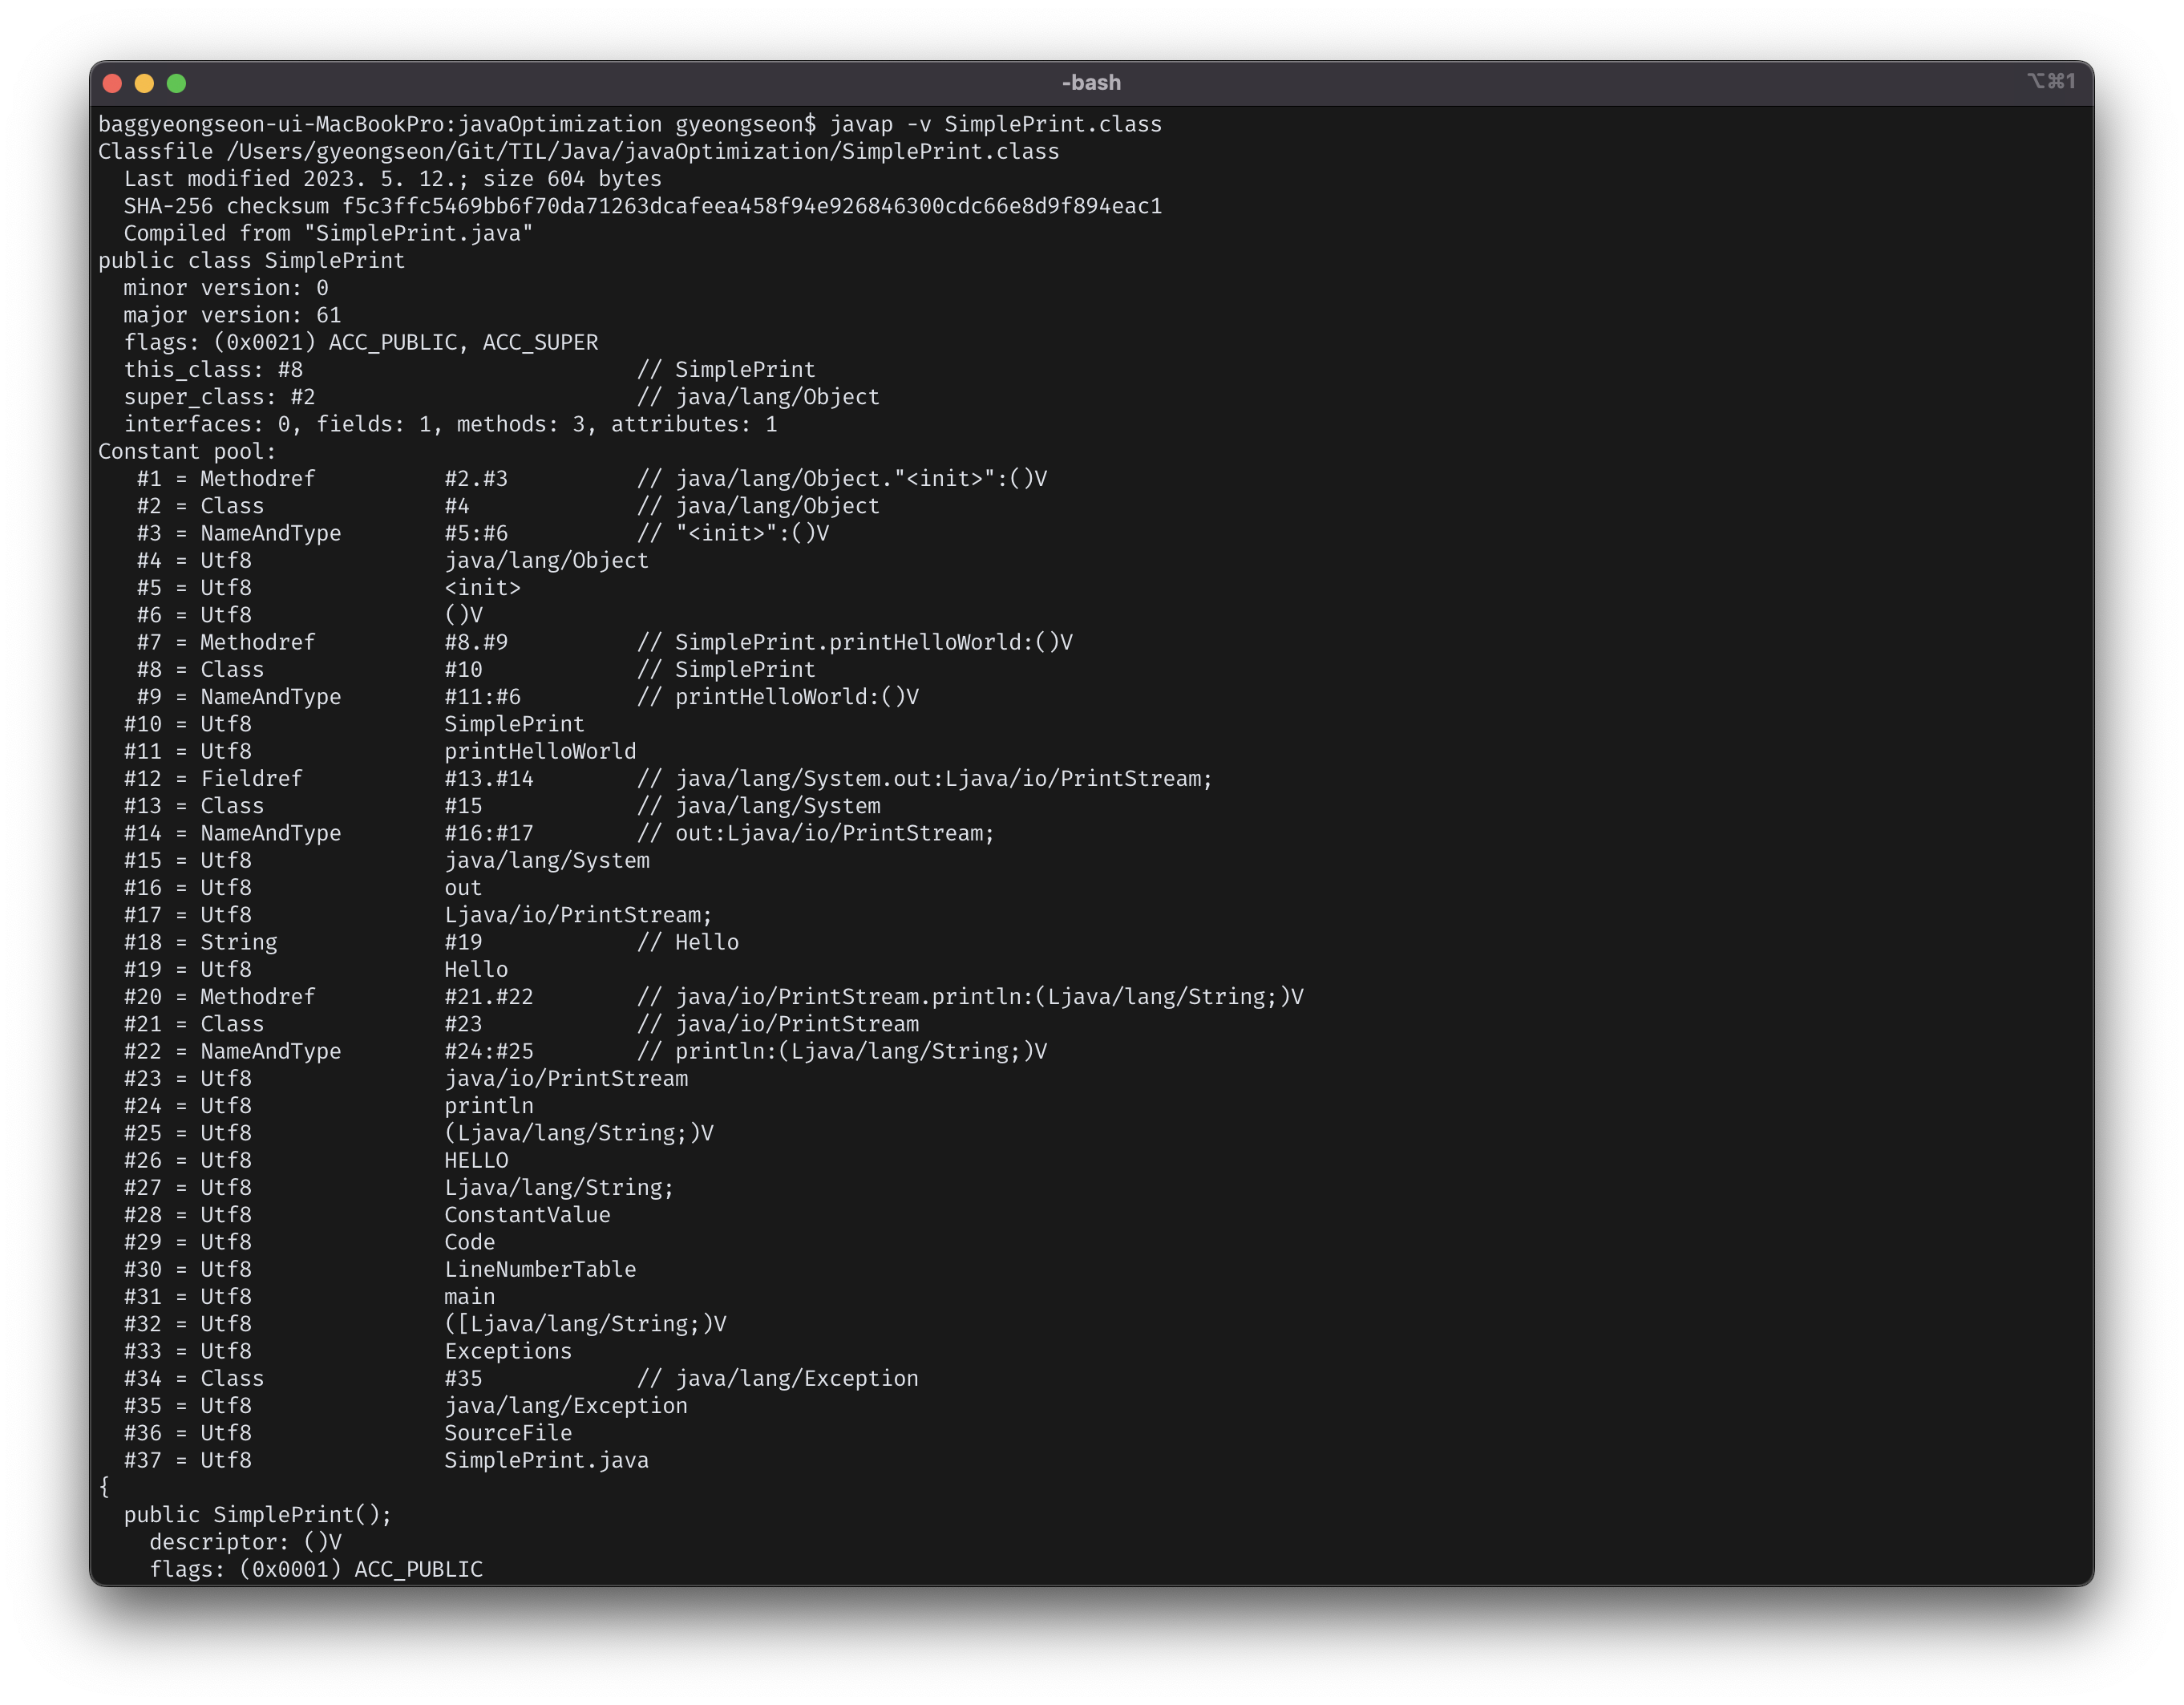Click entry #22 NameAndType #24:#25
Image resolution: width=2184 pixels, height=1705 pixels.
pyautogui.click(x=585, y=1051)
